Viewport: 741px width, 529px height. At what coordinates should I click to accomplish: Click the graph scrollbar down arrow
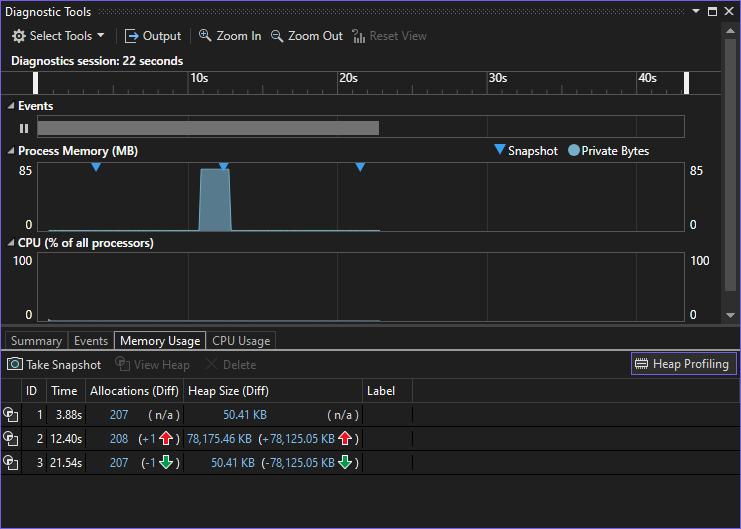[730, 315]
